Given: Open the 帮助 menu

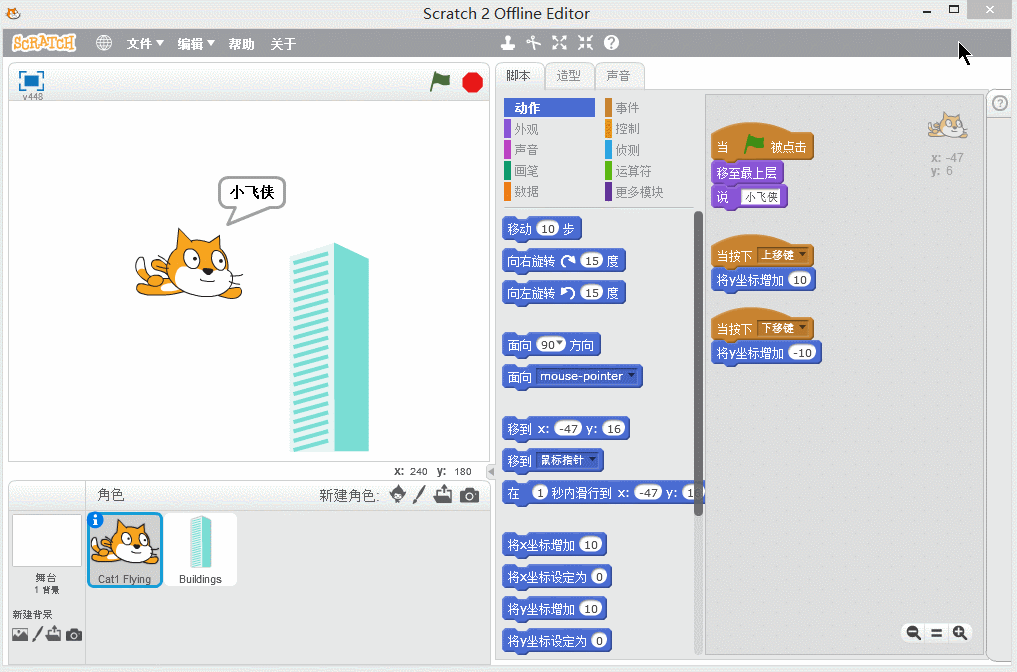Looking at the screenshot, I should pos(241,43).
